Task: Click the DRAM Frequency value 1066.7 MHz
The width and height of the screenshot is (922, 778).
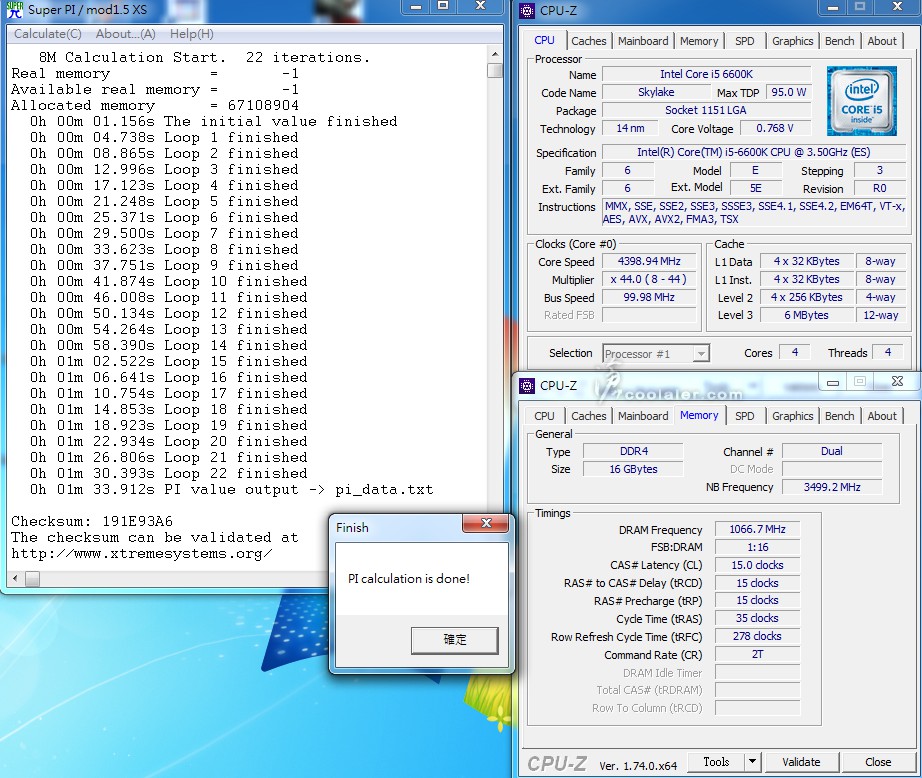Action: pyautogui.click(x=757, y=529)
